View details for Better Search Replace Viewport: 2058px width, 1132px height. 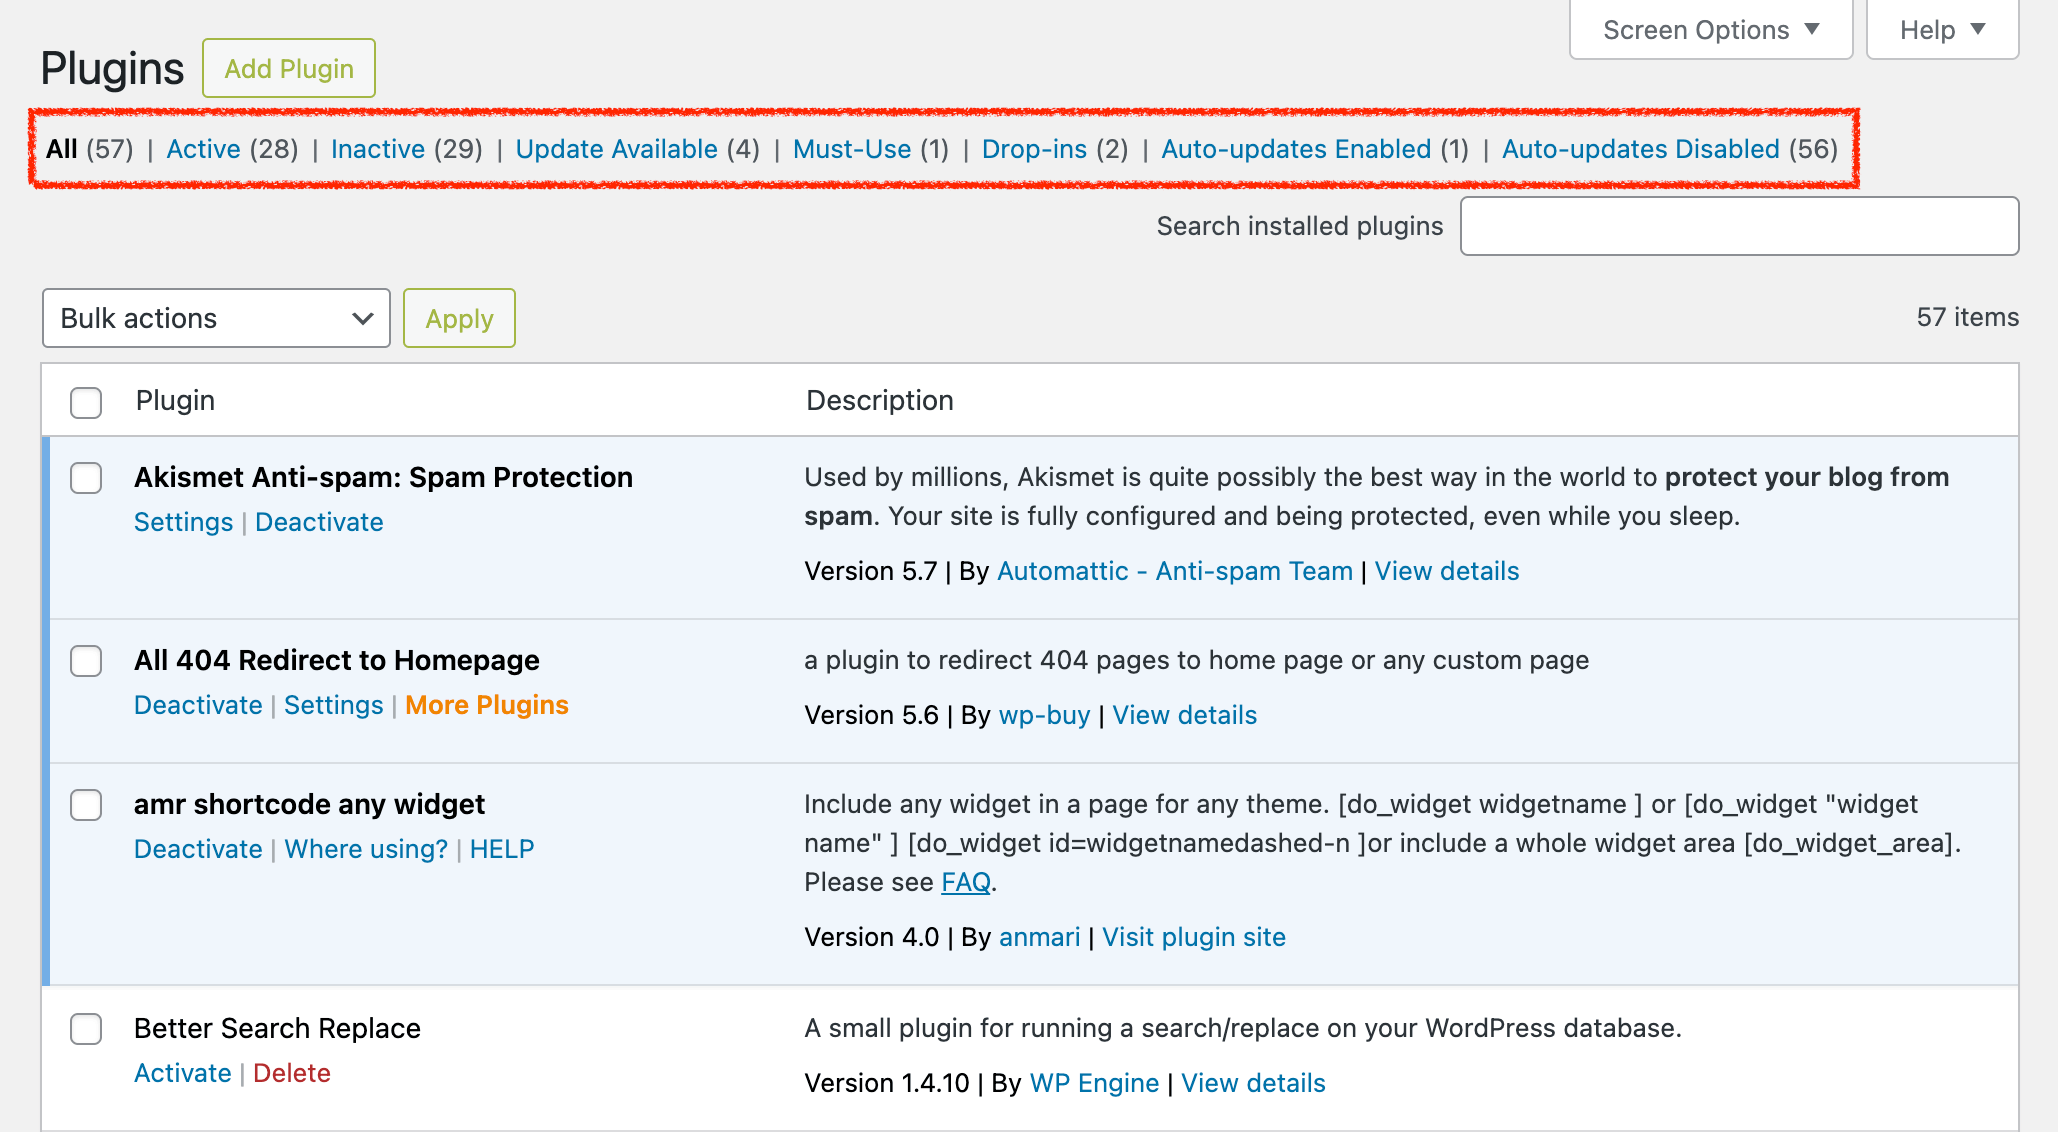[1254, 1083]
